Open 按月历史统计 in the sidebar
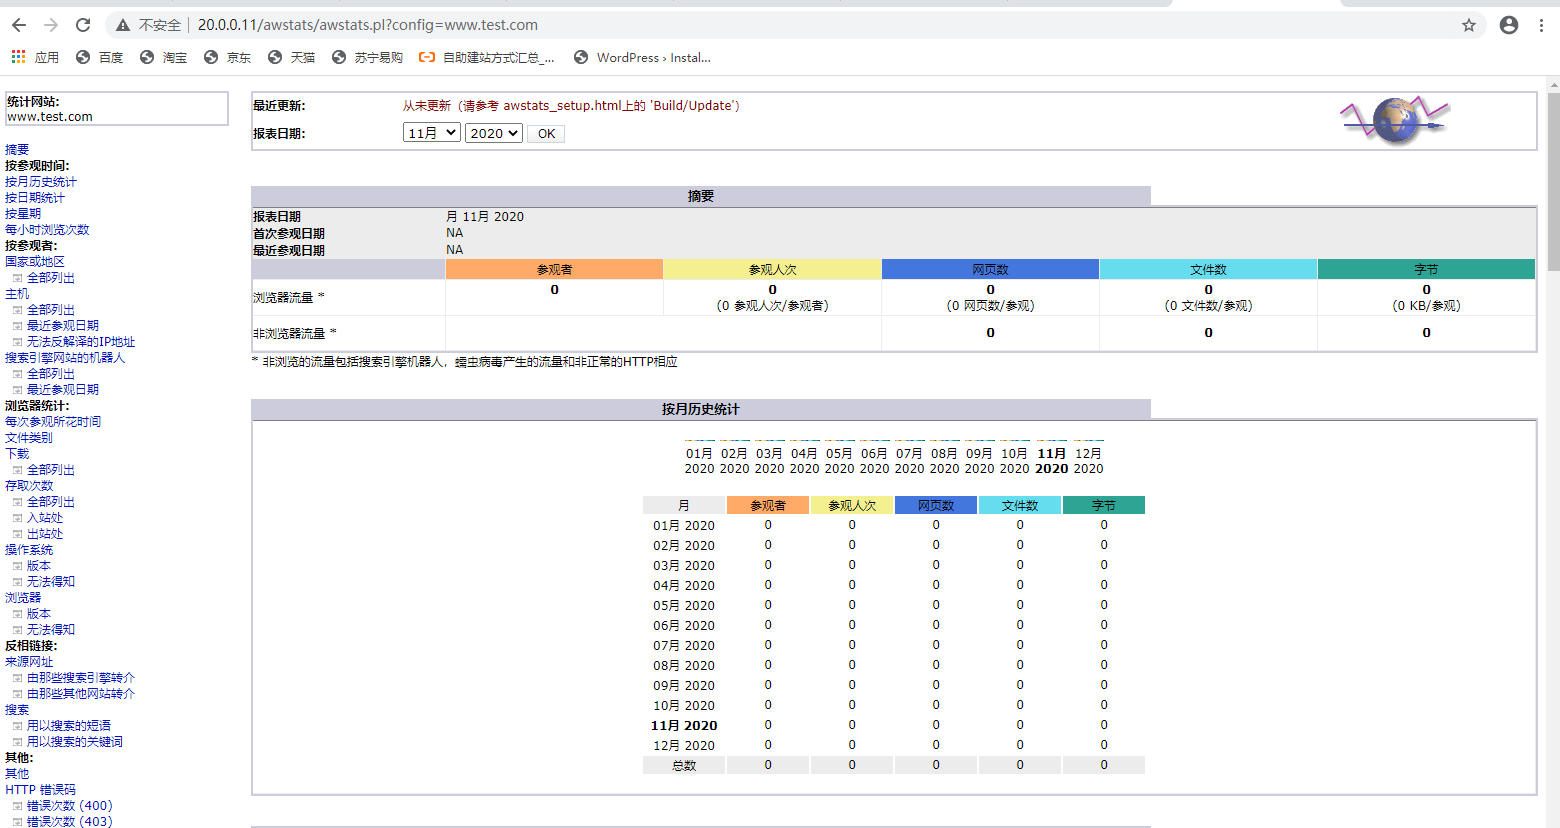This screenshot has width=1560, height=828. 41,182
